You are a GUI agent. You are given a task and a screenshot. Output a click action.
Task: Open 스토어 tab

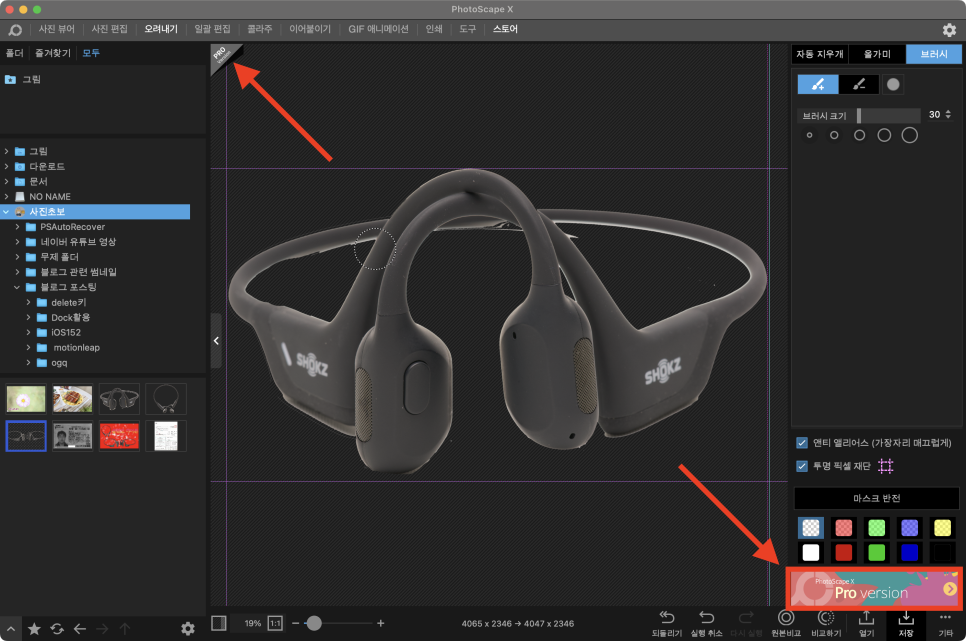pyautogui.click(x=505, y=29)
